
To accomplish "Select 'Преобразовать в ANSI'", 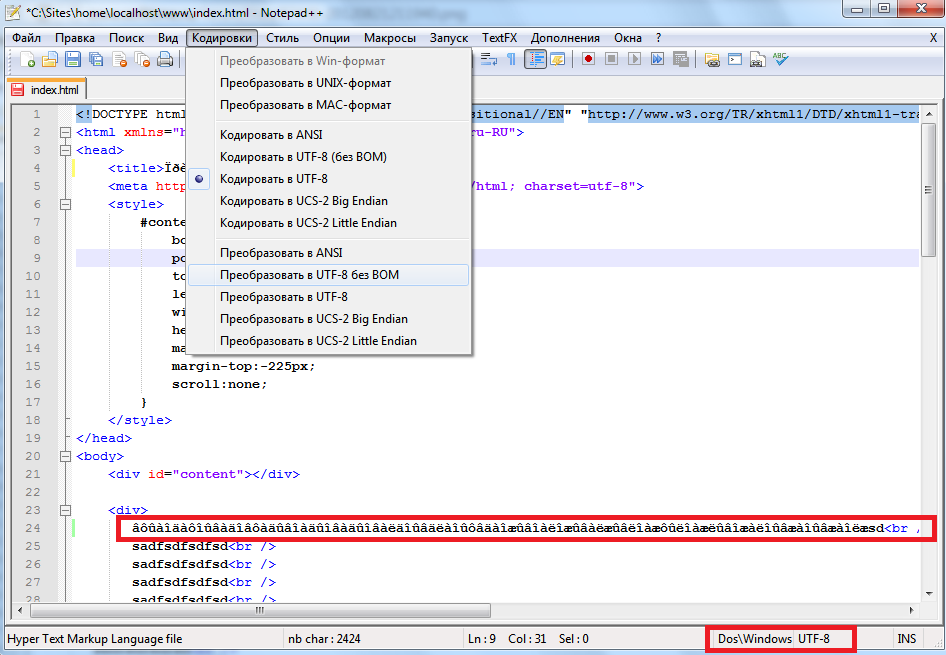I will 328,253.
